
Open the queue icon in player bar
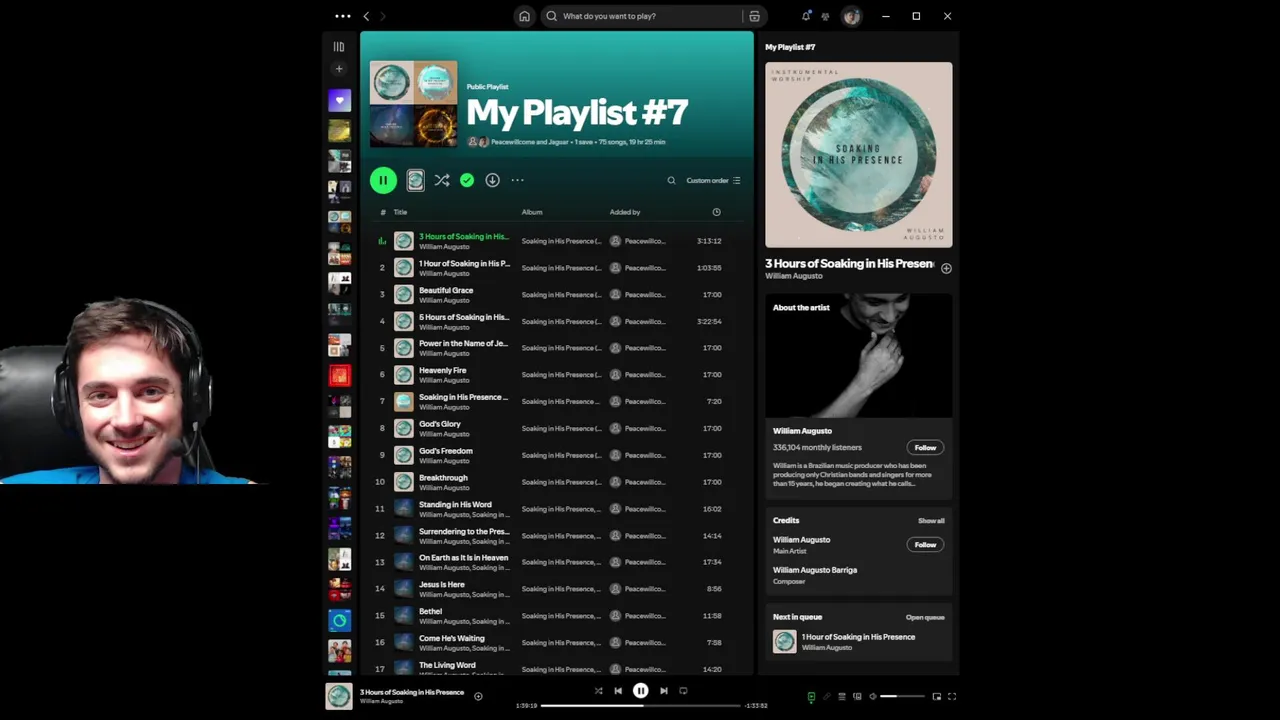842,696
